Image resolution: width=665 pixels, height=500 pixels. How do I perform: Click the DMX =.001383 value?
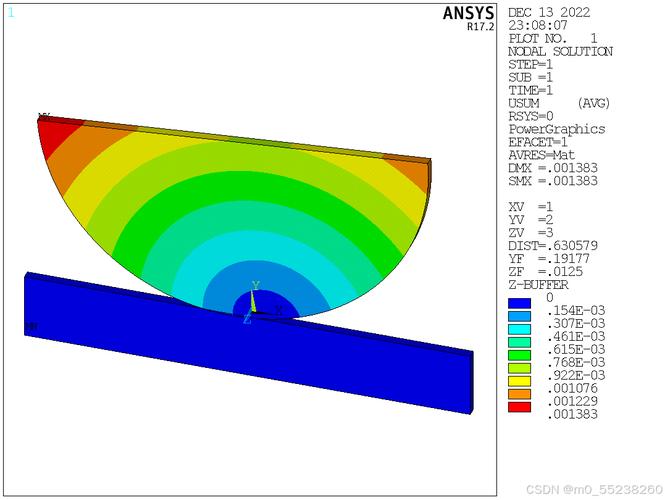click(553, 168)
